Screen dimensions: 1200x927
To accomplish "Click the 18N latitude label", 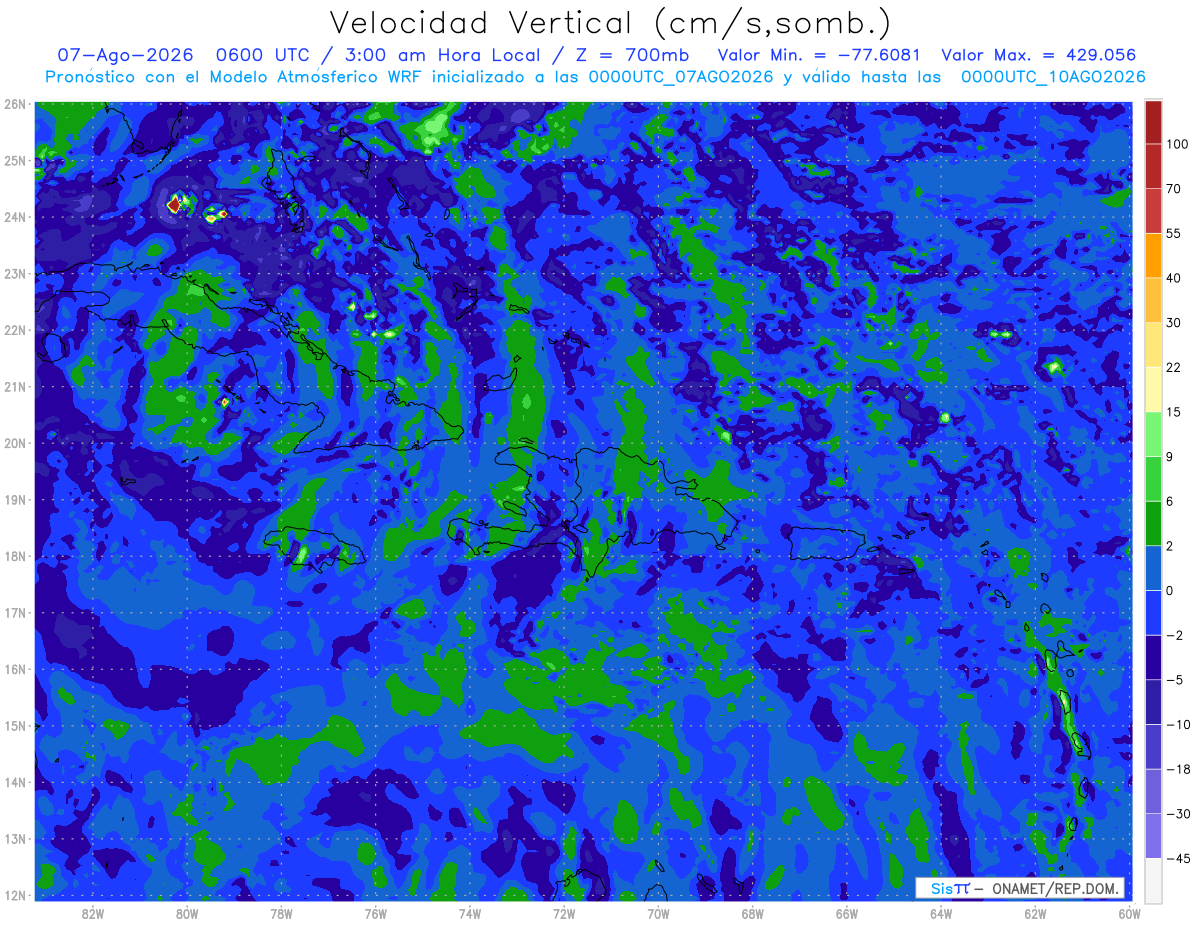I will pos(15,556).
